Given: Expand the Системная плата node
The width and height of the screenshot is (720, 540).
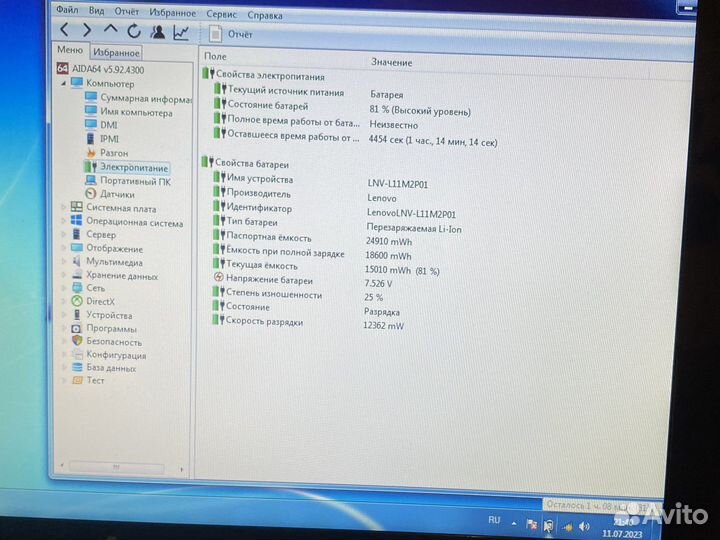Looking at the screenshot, I should (x=63, y=207).
